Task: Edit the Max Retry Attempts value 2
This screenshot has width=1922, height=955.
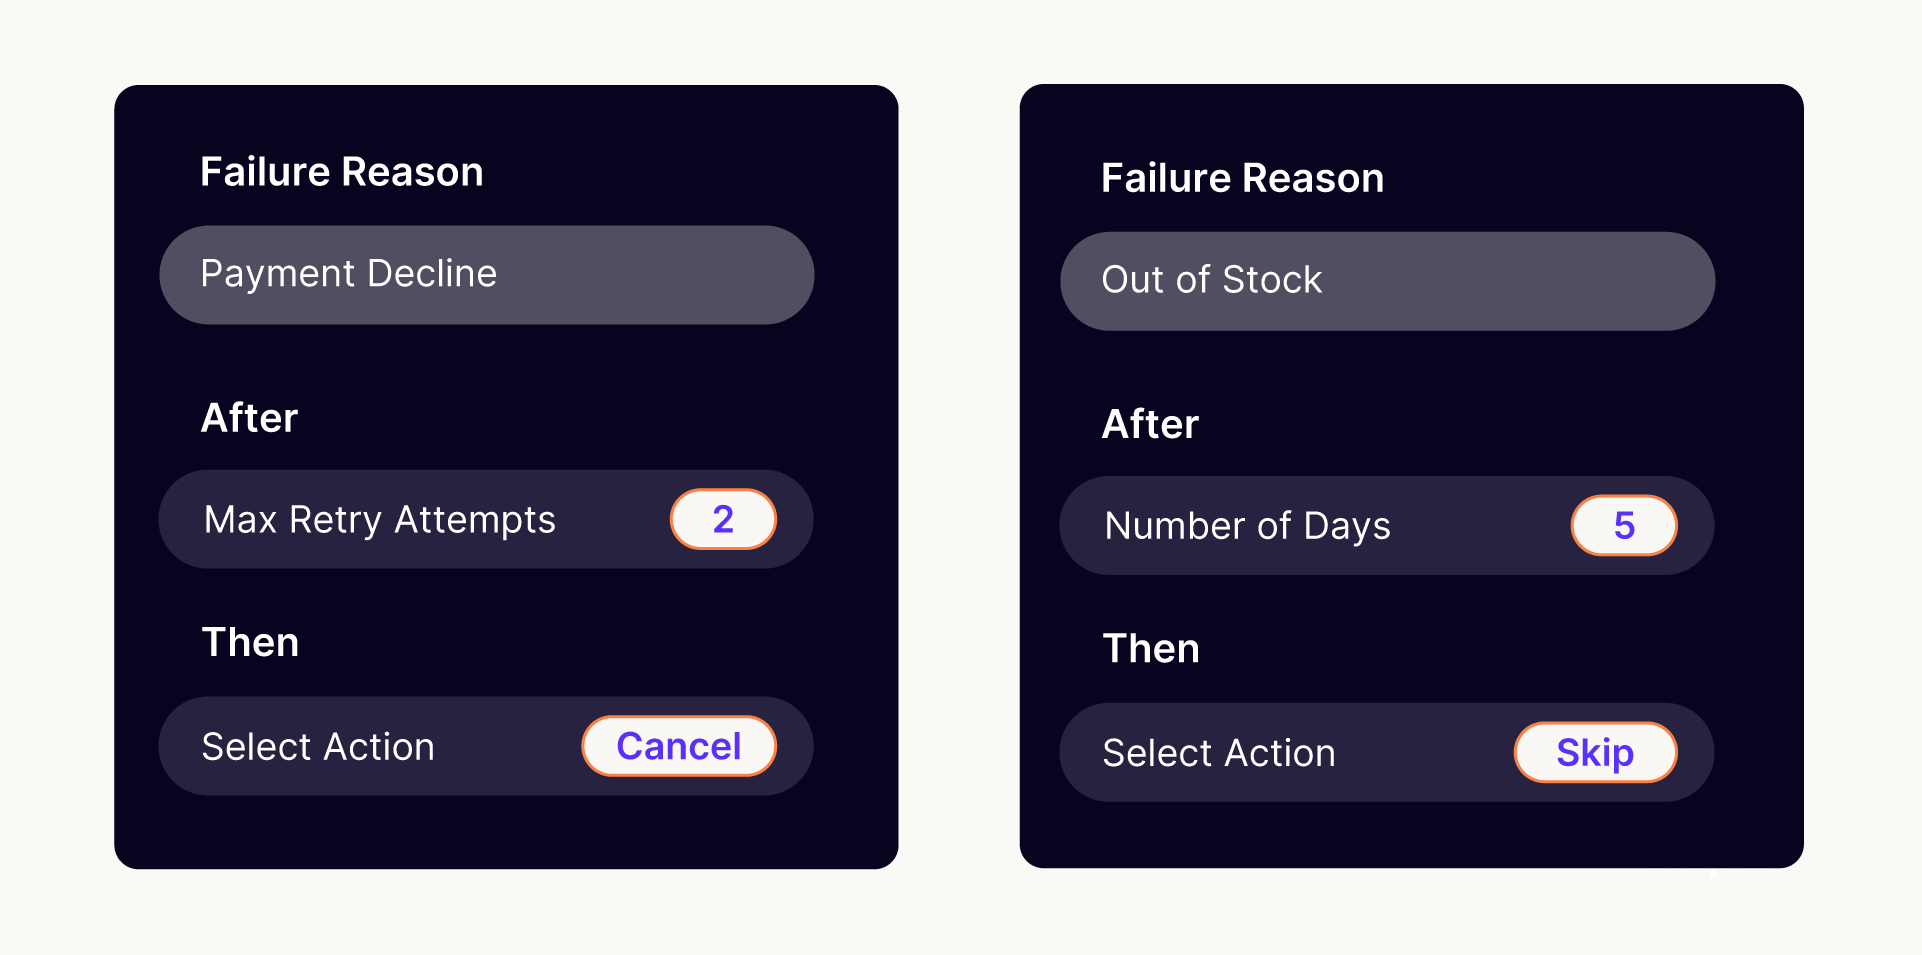Action: [723, 519]
